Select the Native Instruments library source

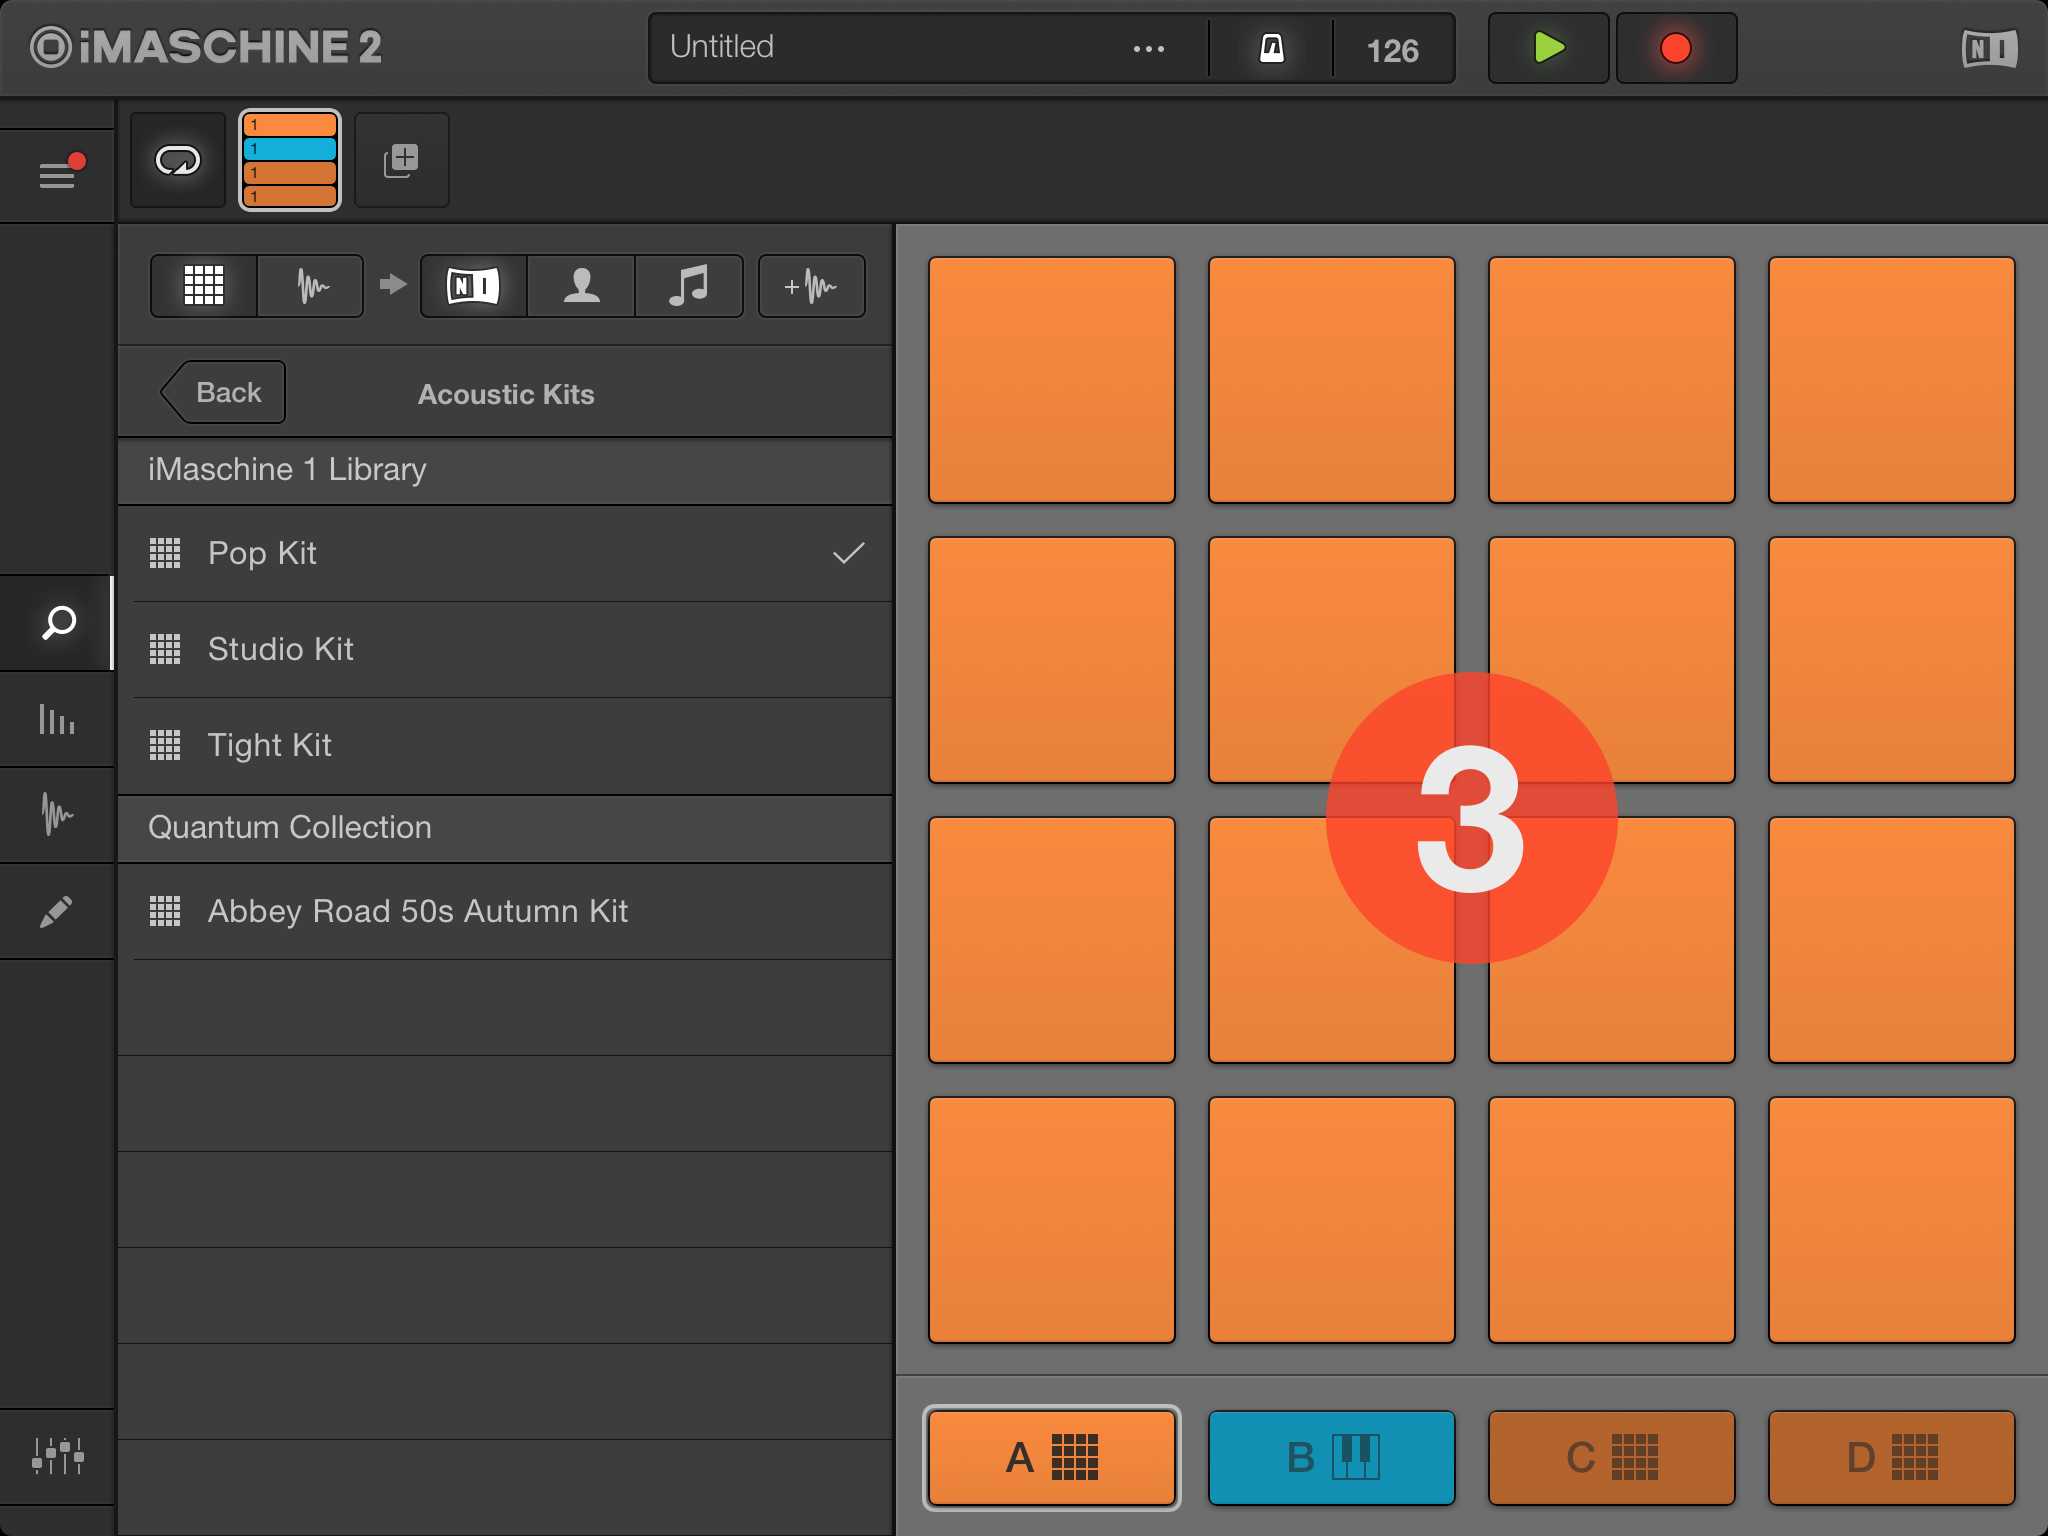(473, 286)
